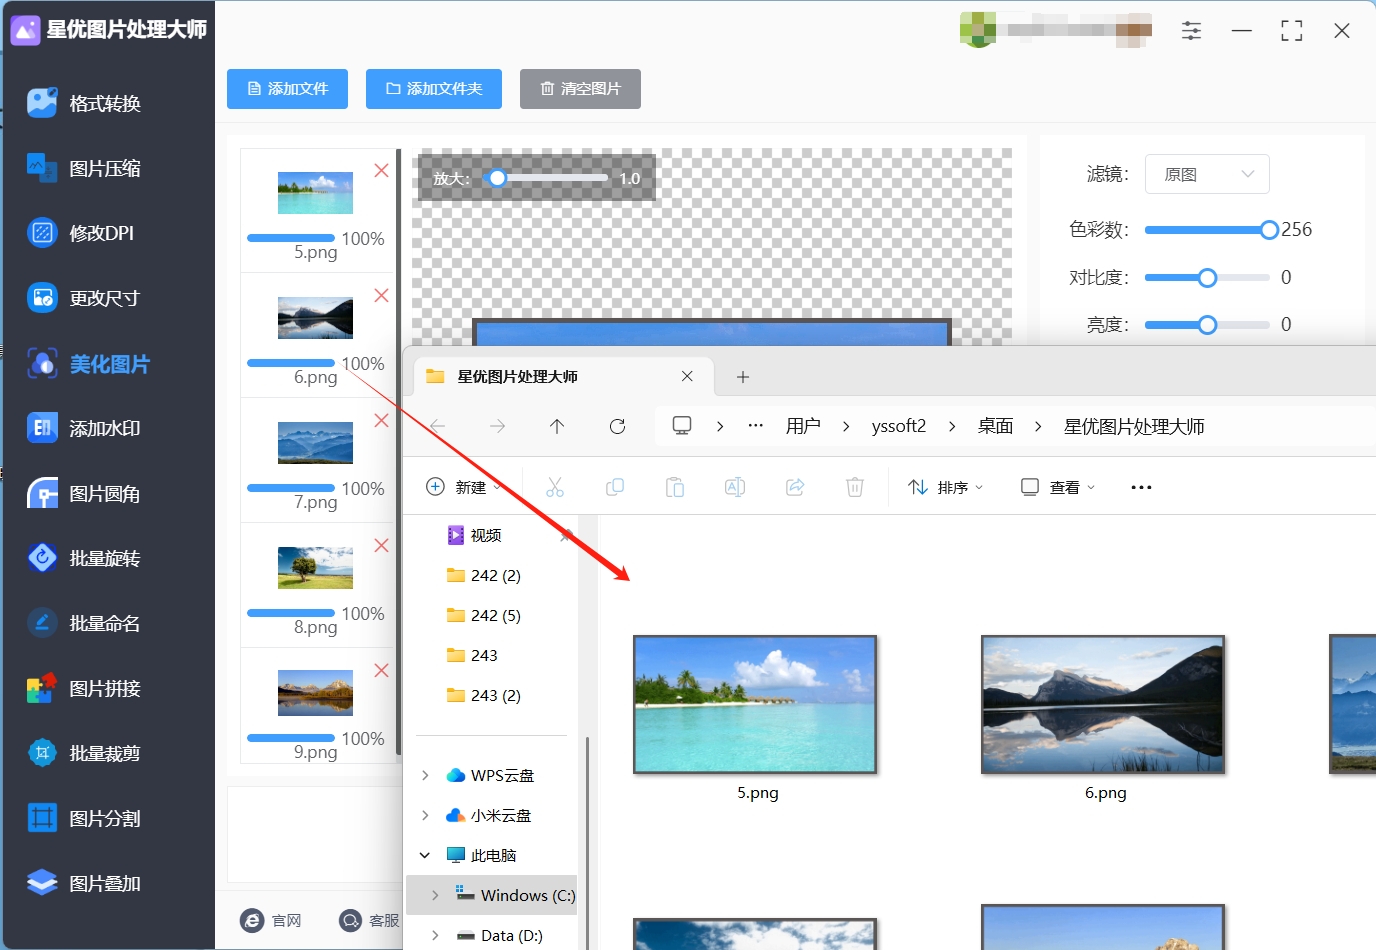Expand the Windows (C:) drive node
Screen dimensions: 1376x950
coord(435,895)
